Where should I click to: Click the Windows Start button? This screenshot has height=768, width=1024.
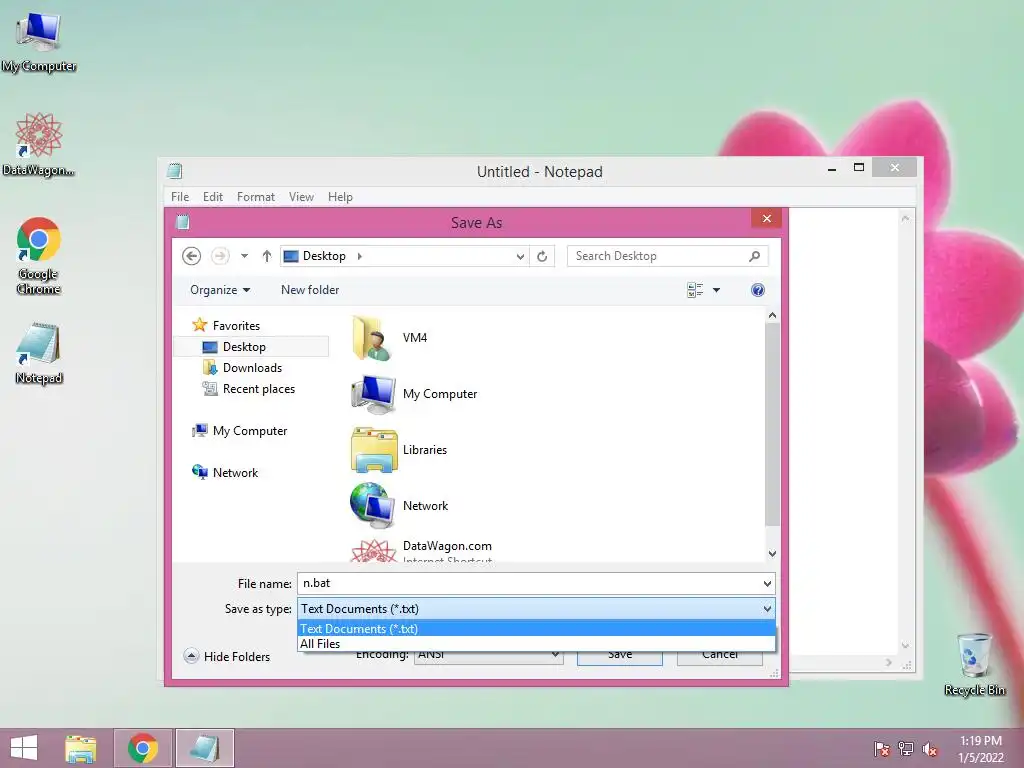point(24,748)
